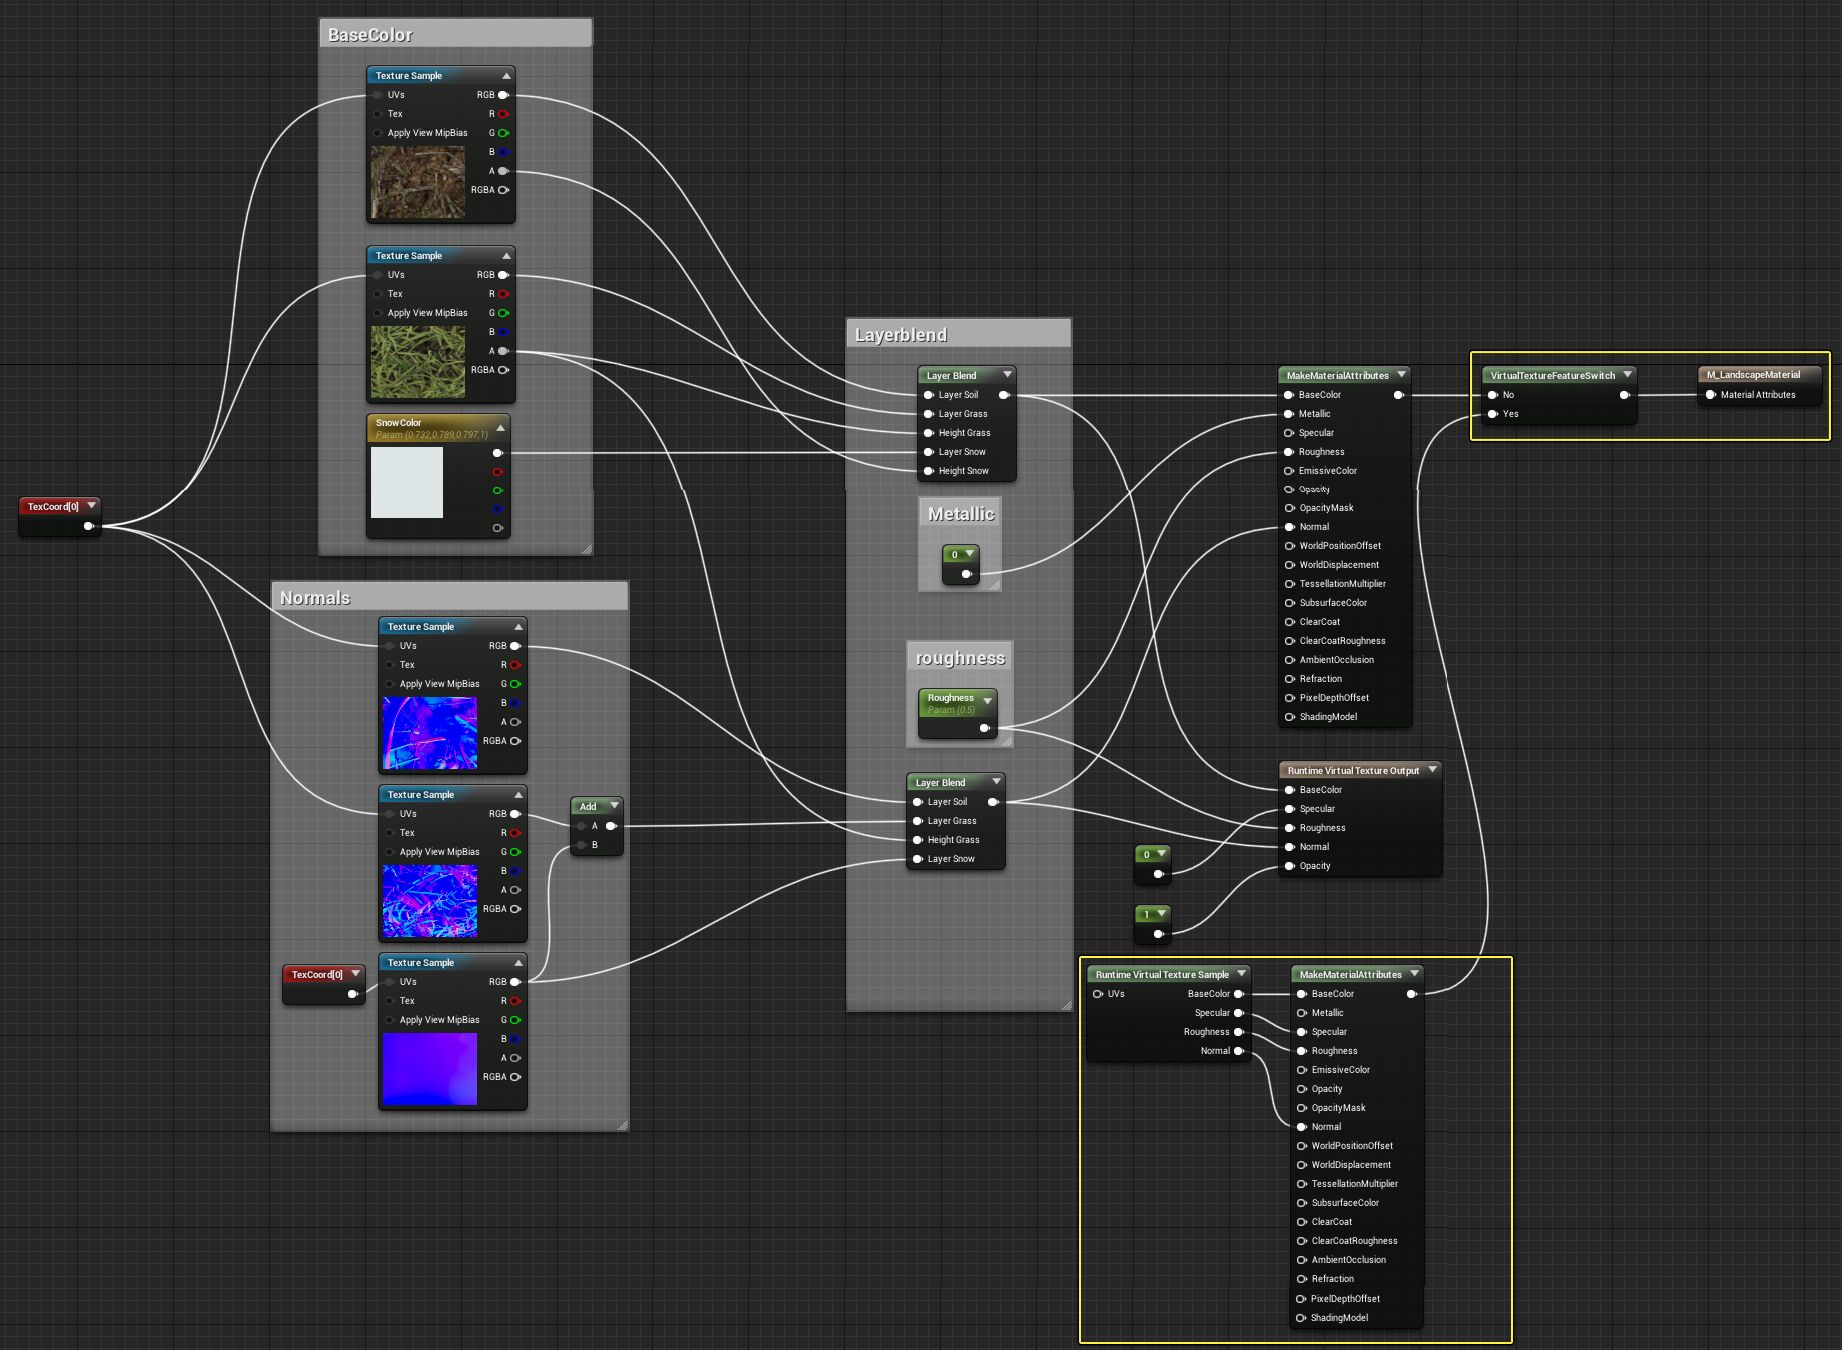Select the grass texture thumbnail preview

417,360
